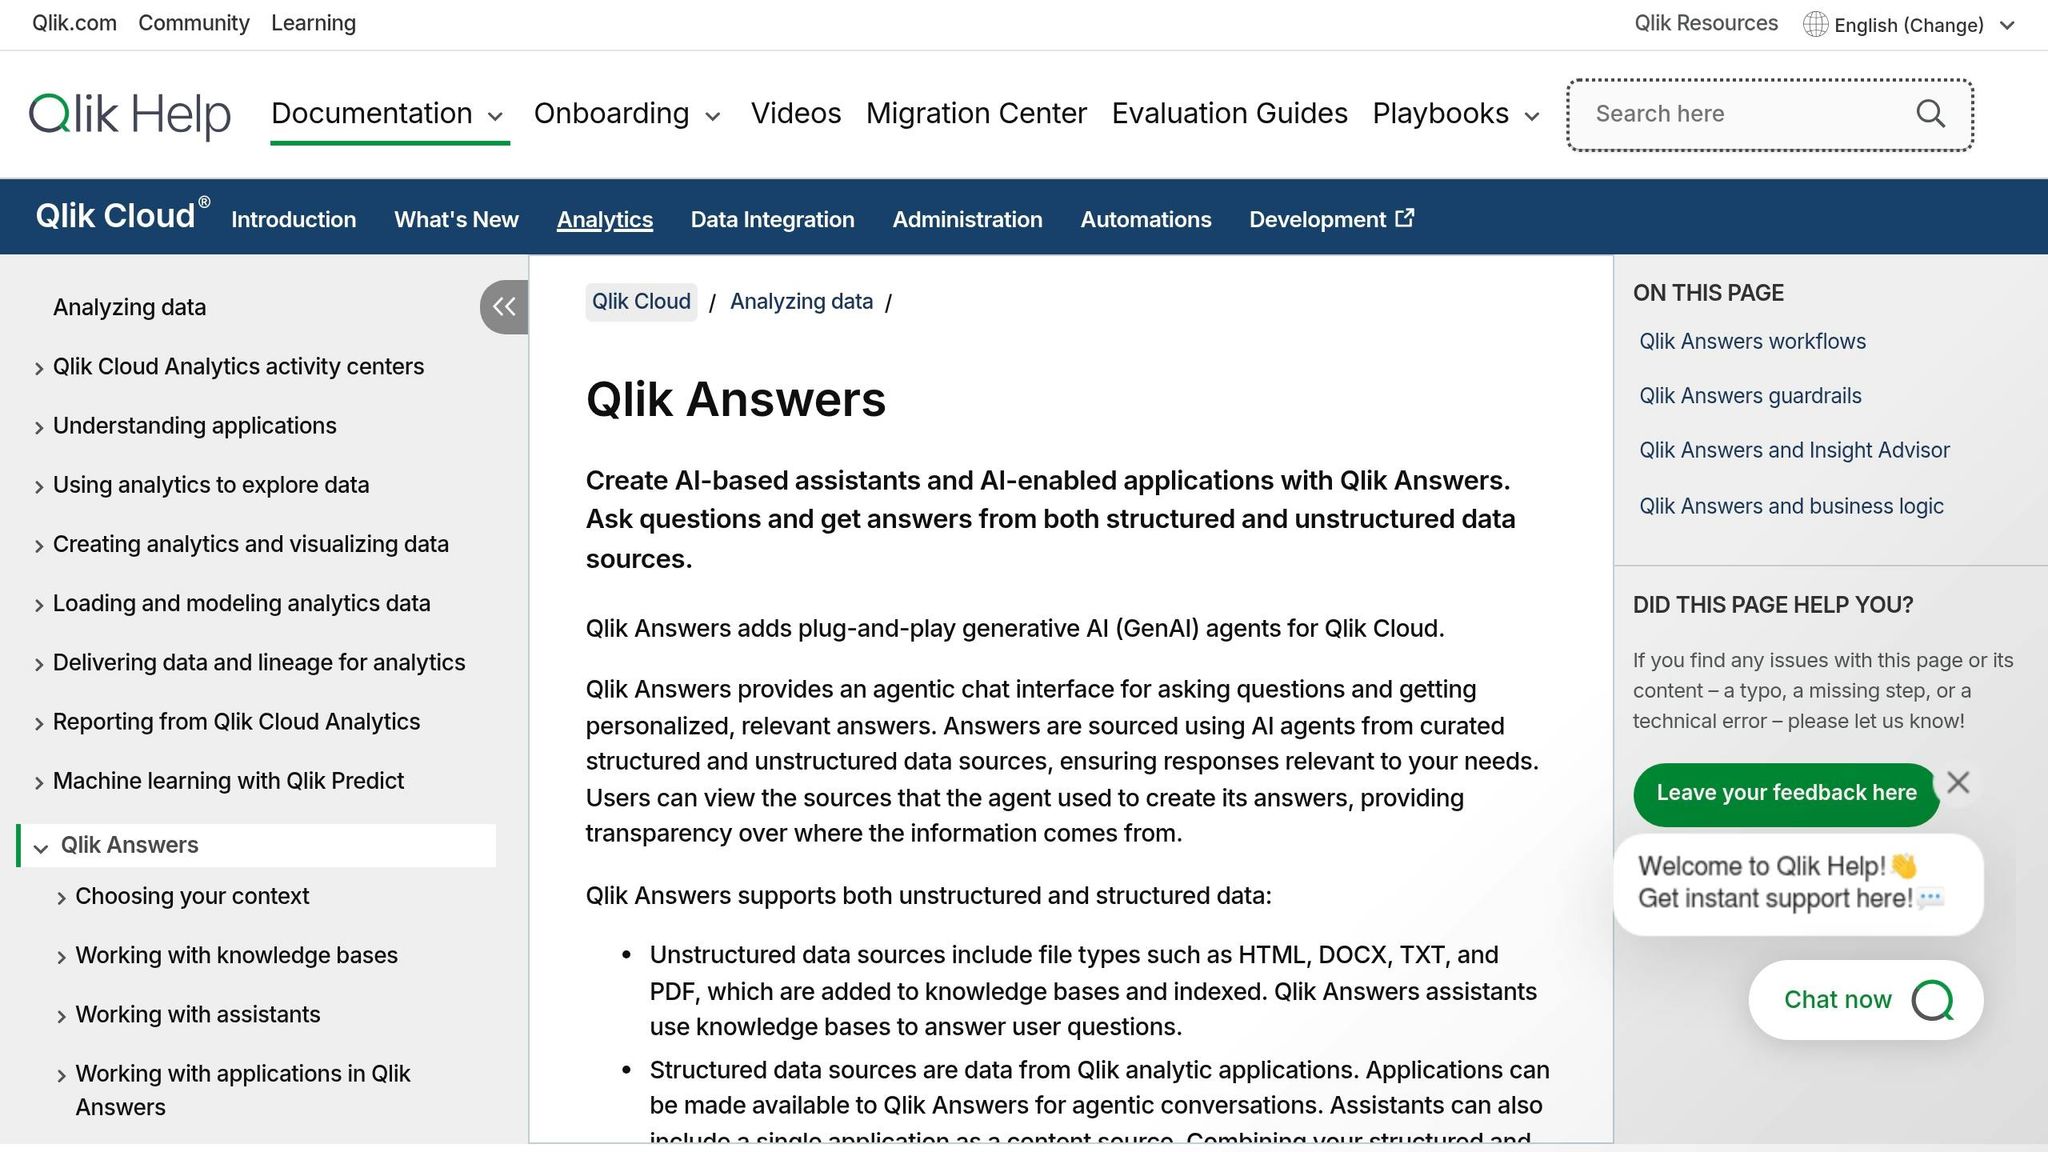Image resolution: width=2048 pixels, height=1152 pixels.
Task: Expand Understanding applications section
Action: 39,427
